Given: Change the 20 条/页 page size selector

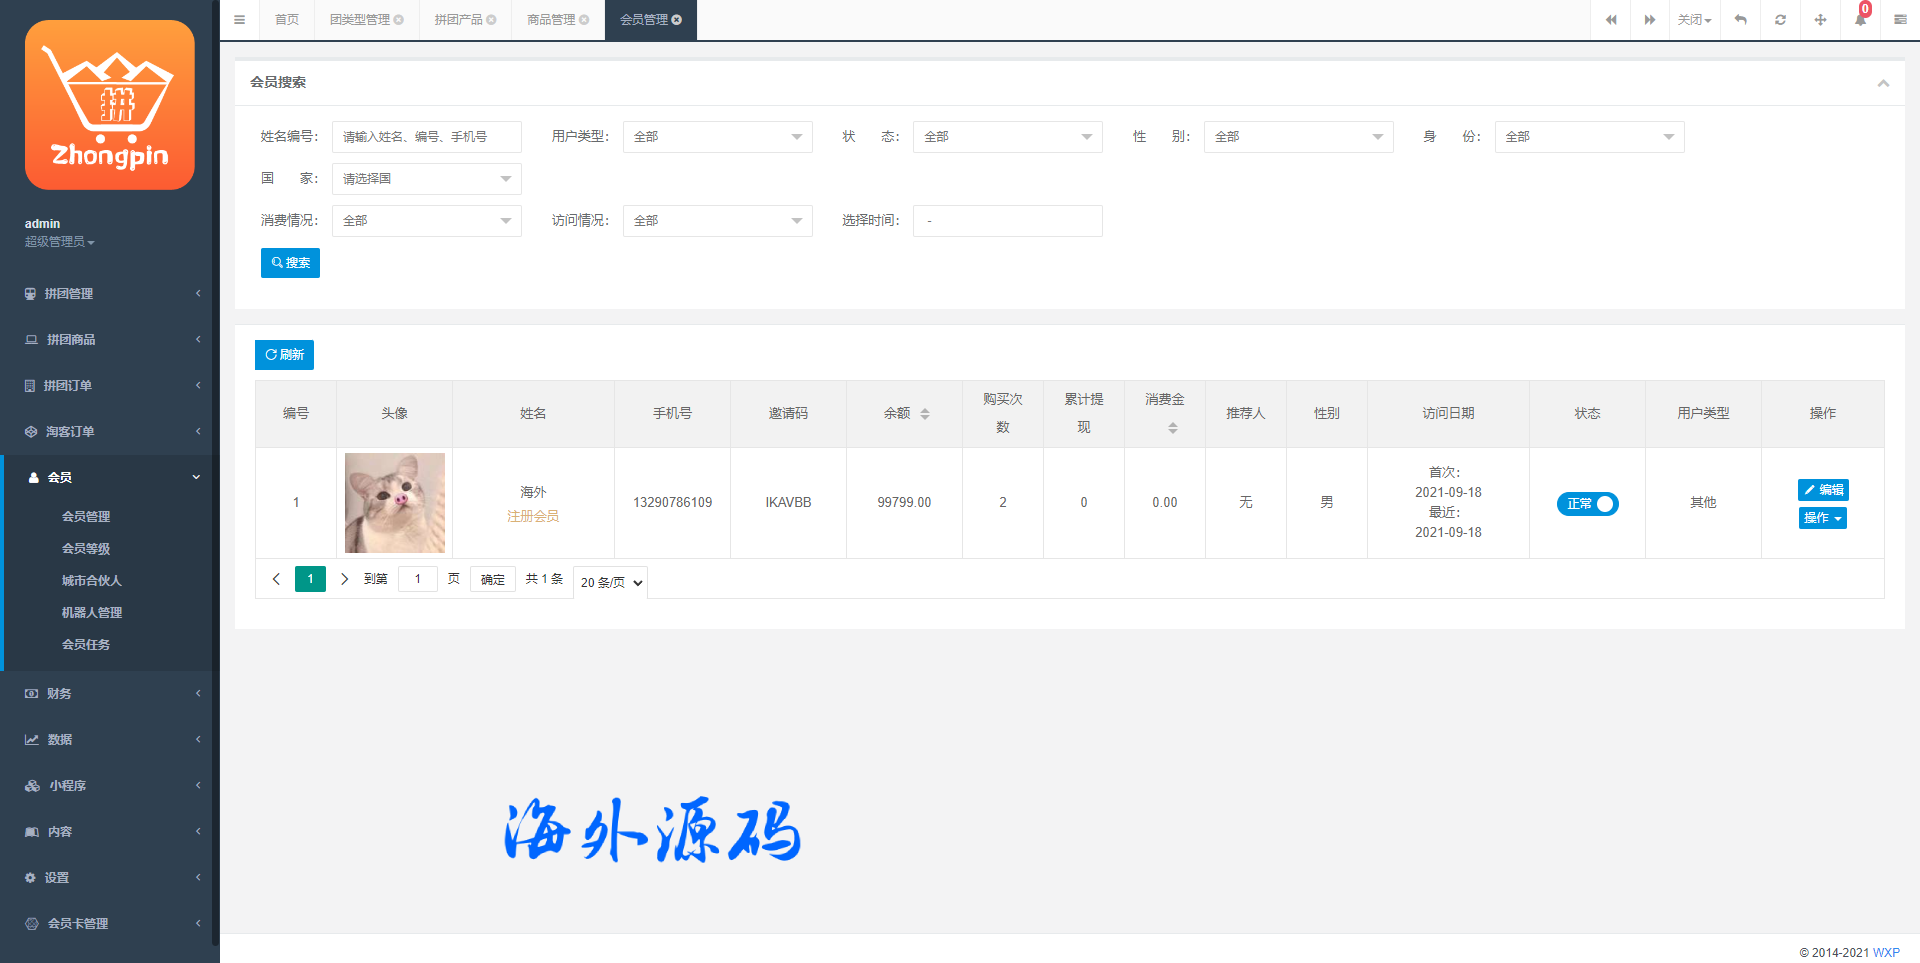Looking at the screenshot, I should coord(610,582).
